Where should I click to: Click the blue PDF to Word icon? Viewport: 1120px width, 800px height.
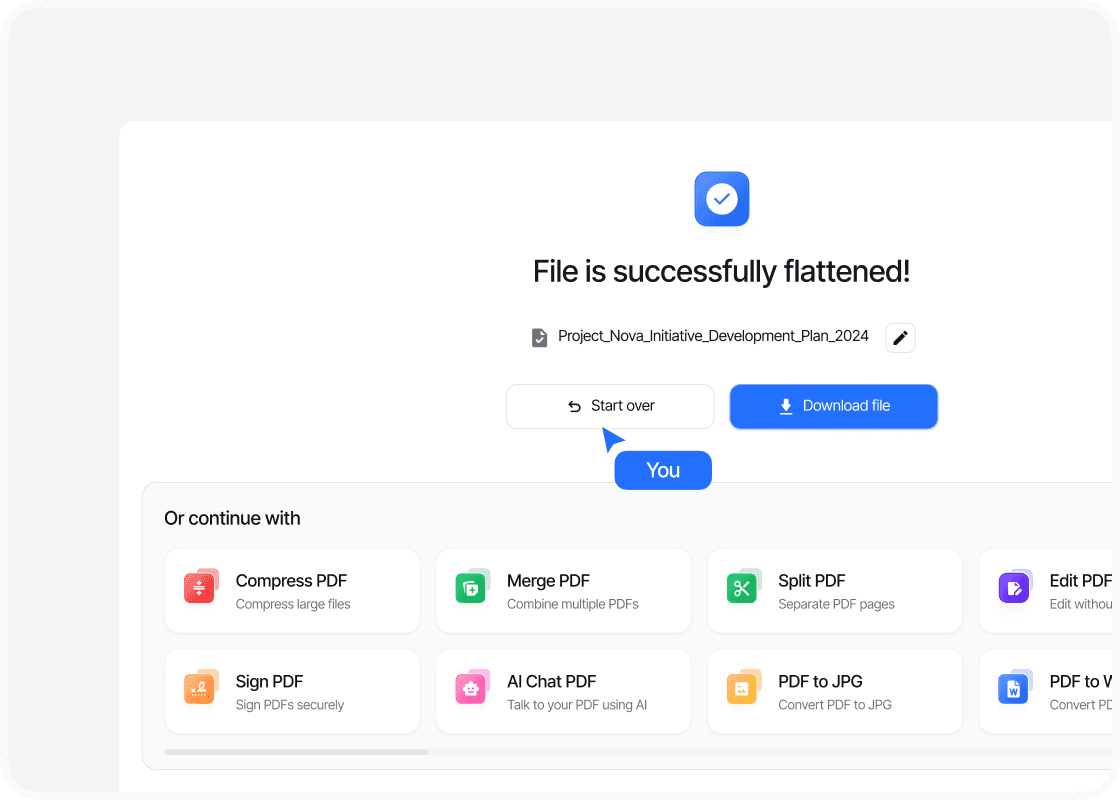[1013, 688]
